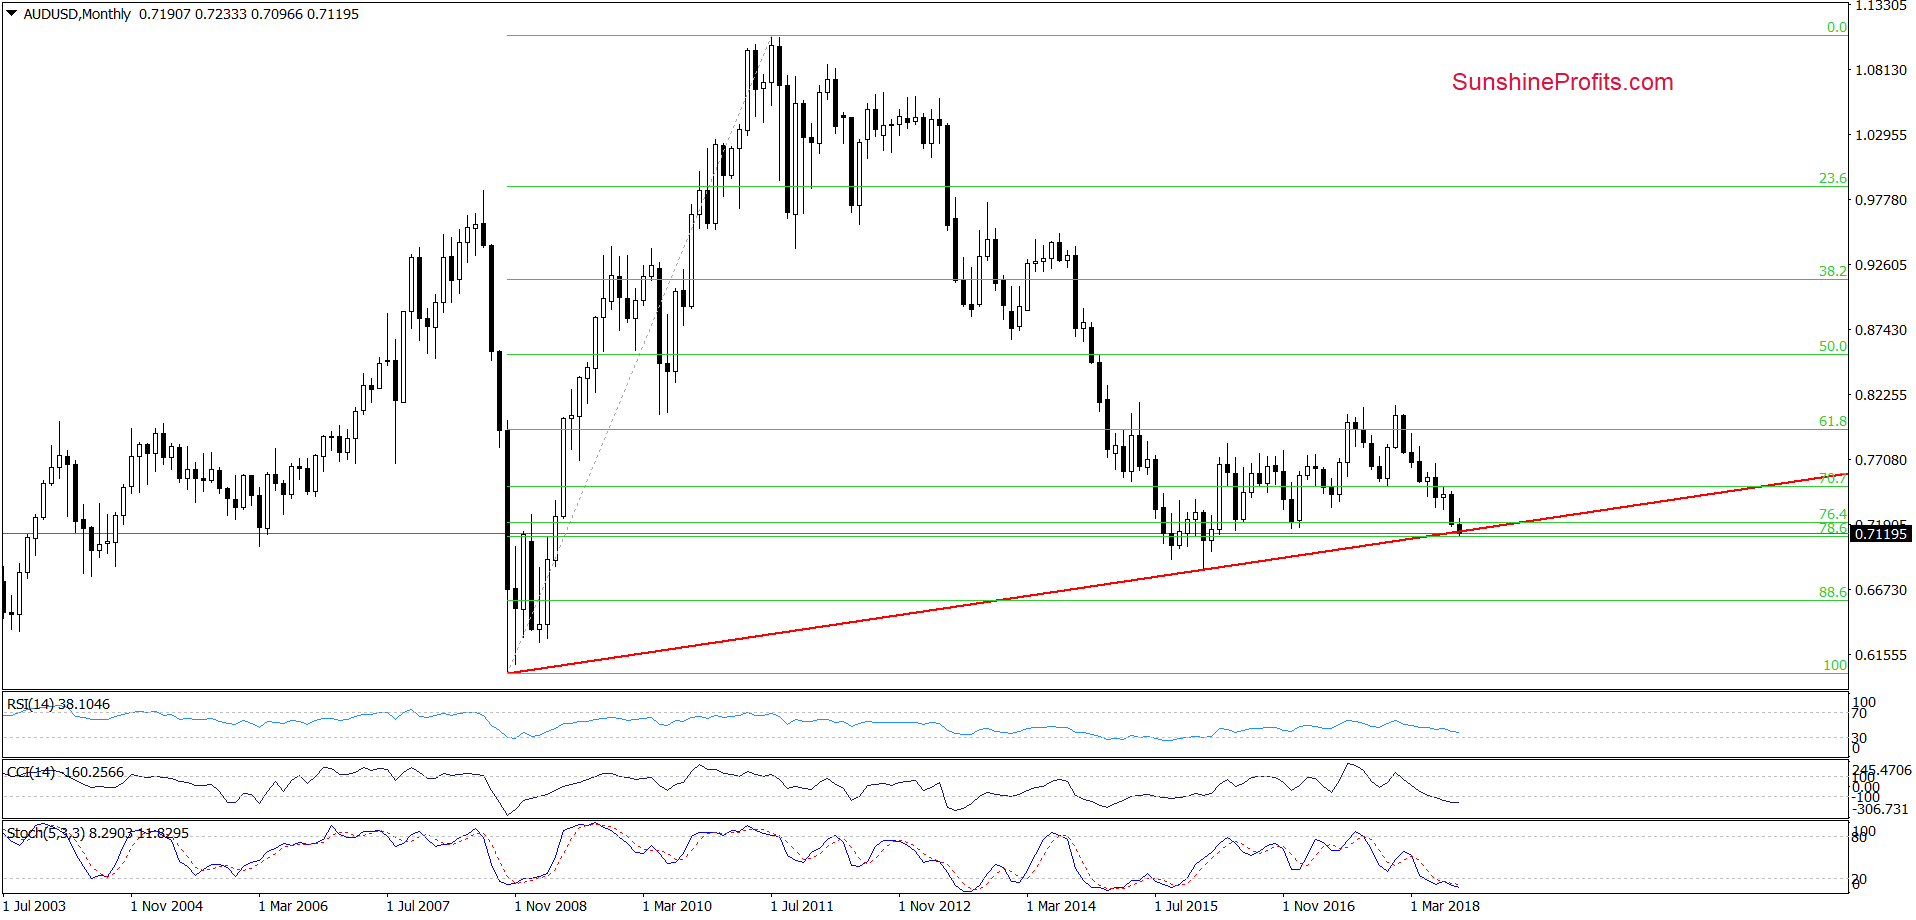
Task: Click the Fibonacci 61.8 level label
Action: [1832, 421]
